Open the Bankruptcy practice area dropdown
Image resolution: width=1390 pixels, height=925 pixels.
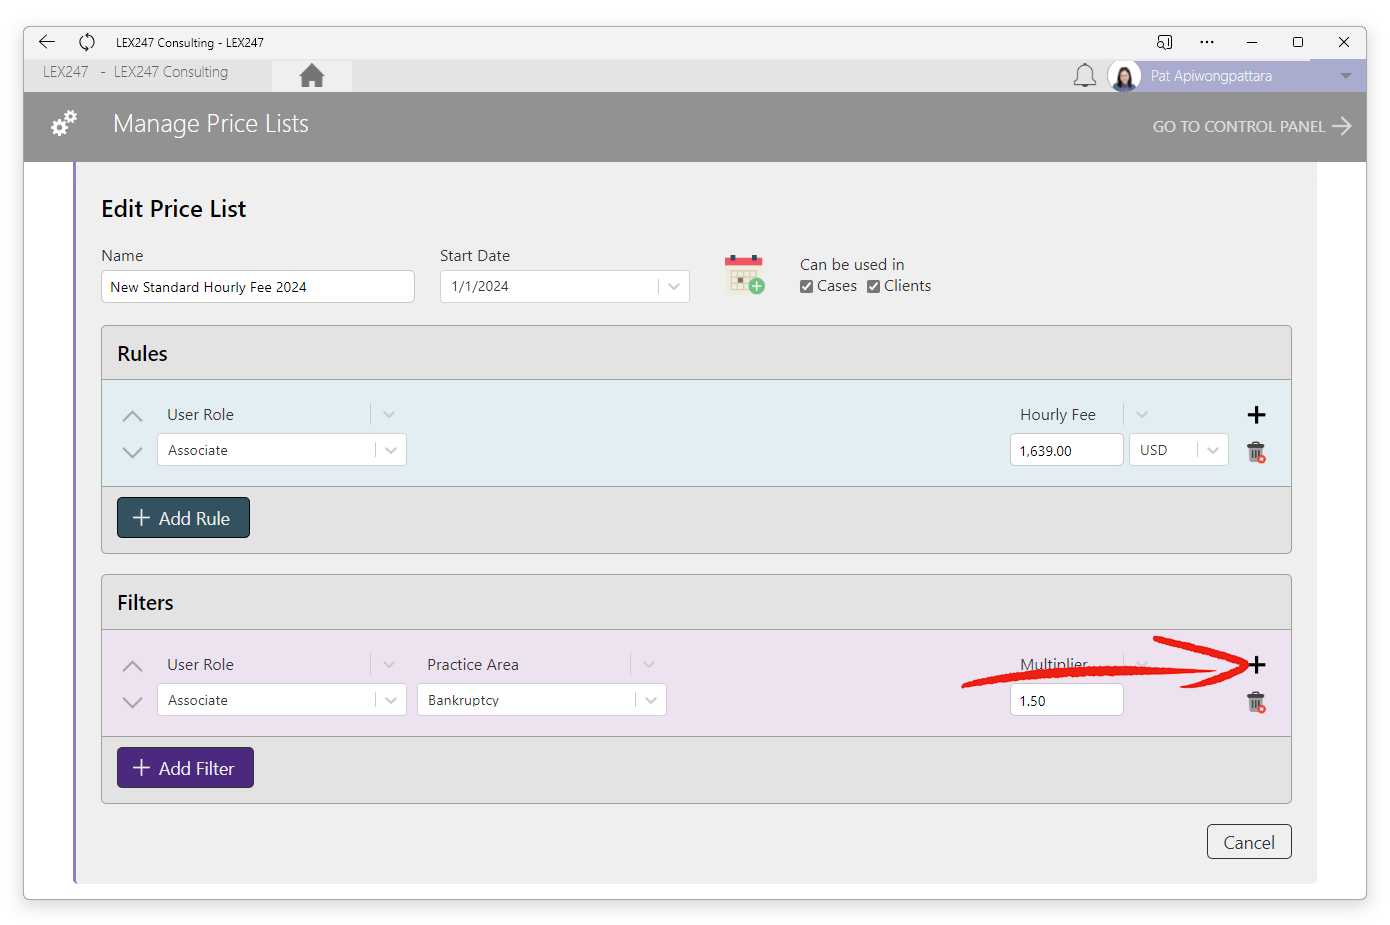pos(651,700)
